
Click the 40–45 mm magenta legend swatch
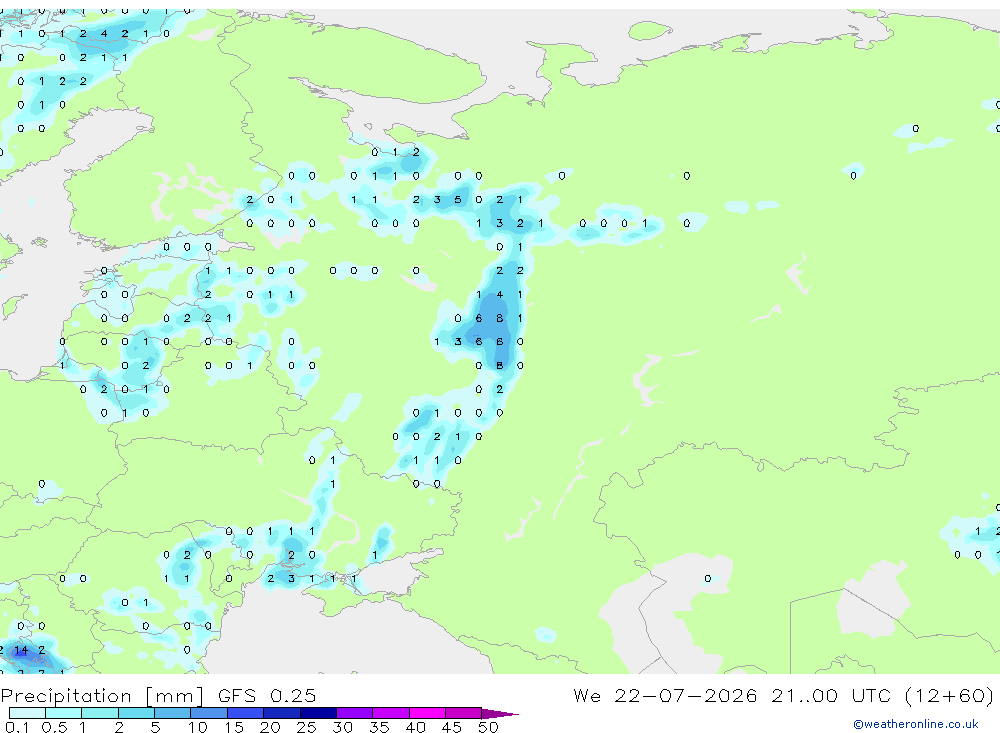click(x=427, y=713)
